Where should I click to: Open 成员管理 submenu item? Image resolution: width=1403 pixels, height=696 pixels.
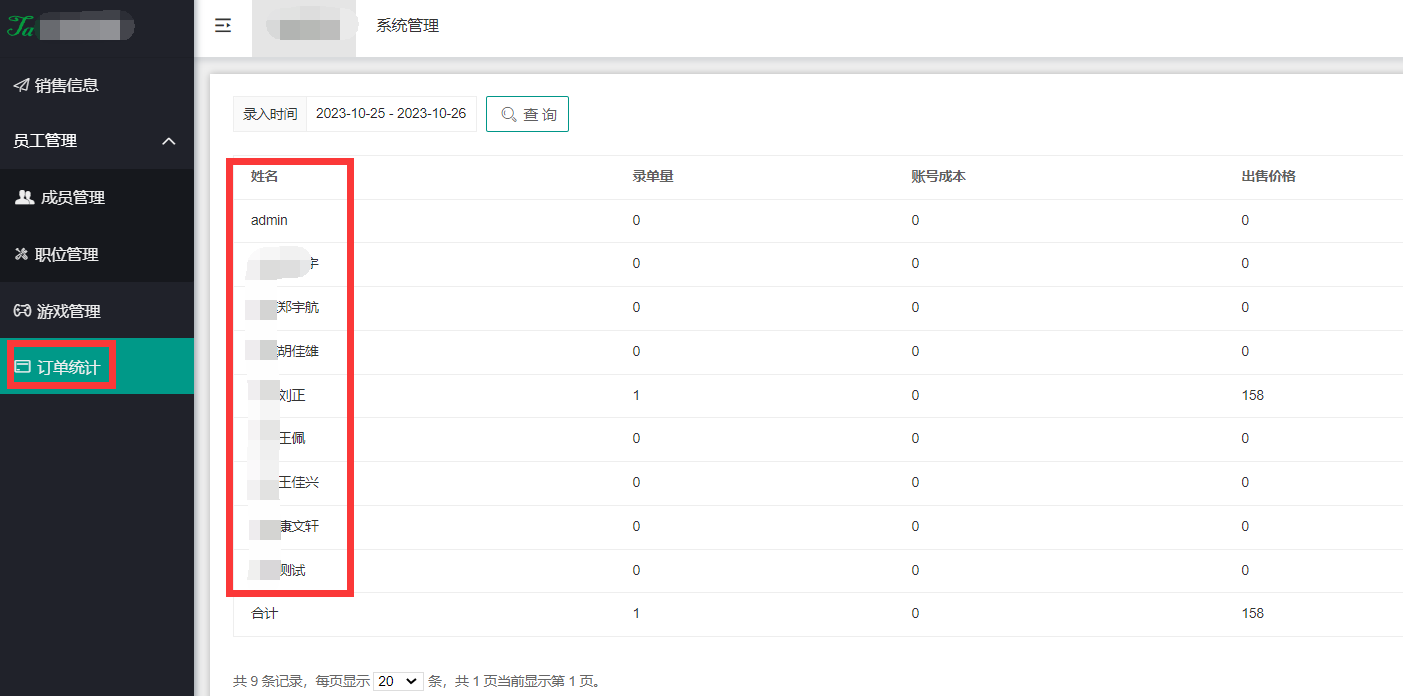point(97,197)
